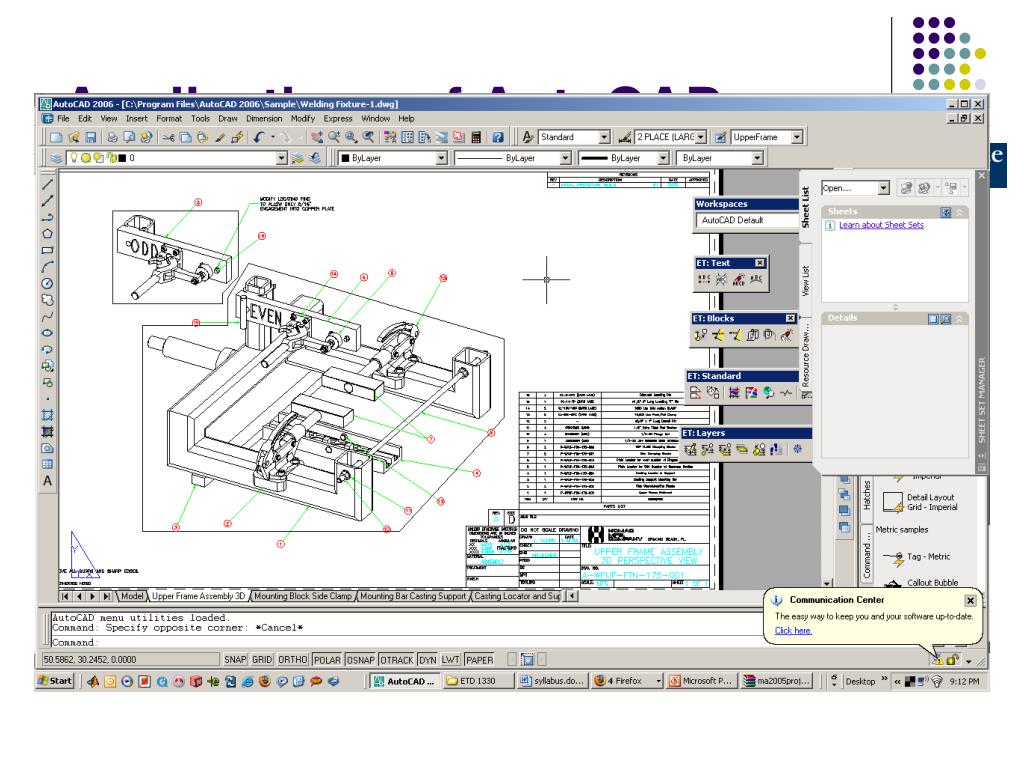Click the Super Hatch icon in ET: Standard
This screenshot has height=768, width=1024.
pyautogui.click(x=734, y=392)
